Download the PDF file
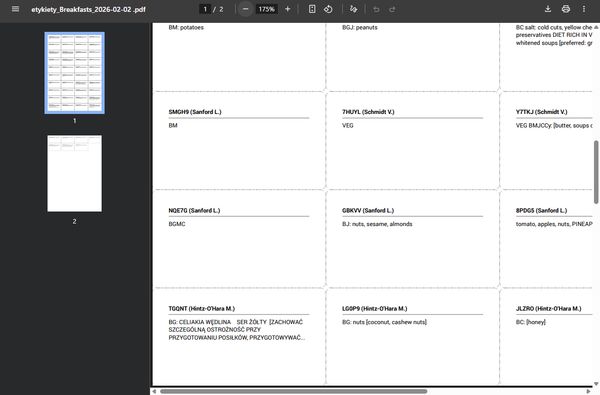The width and height of the screenshot is (600, 395). 548,9
